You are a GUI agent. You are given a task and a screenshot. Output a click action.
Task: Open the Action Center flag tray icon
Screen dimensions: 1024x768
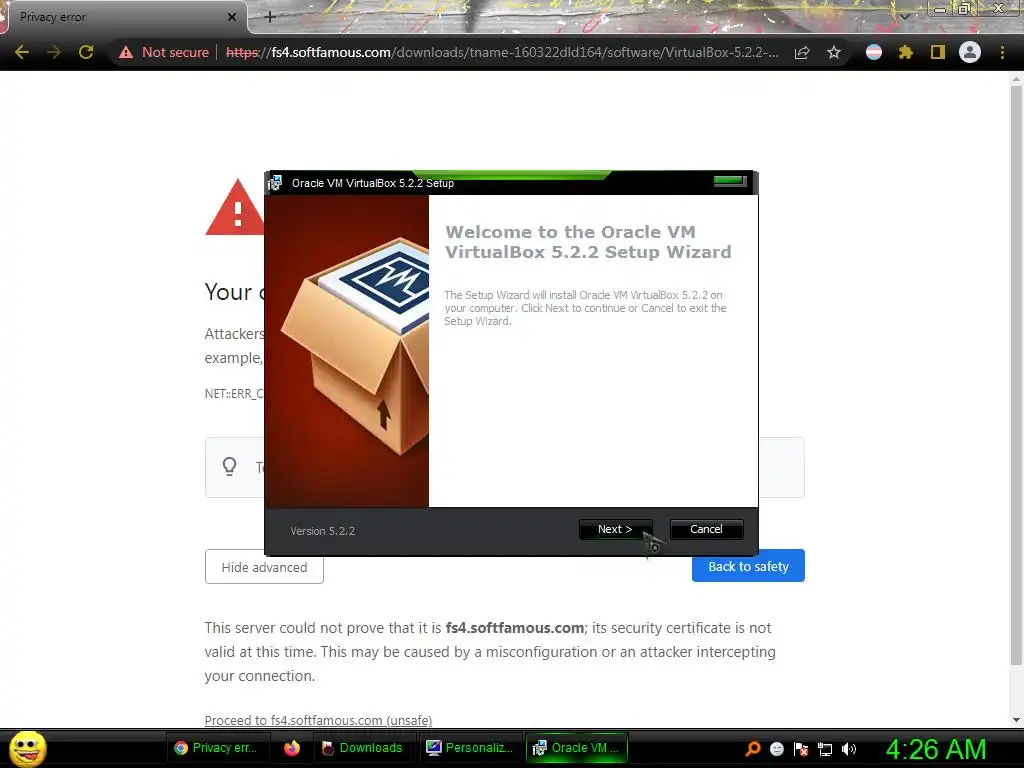801,749
